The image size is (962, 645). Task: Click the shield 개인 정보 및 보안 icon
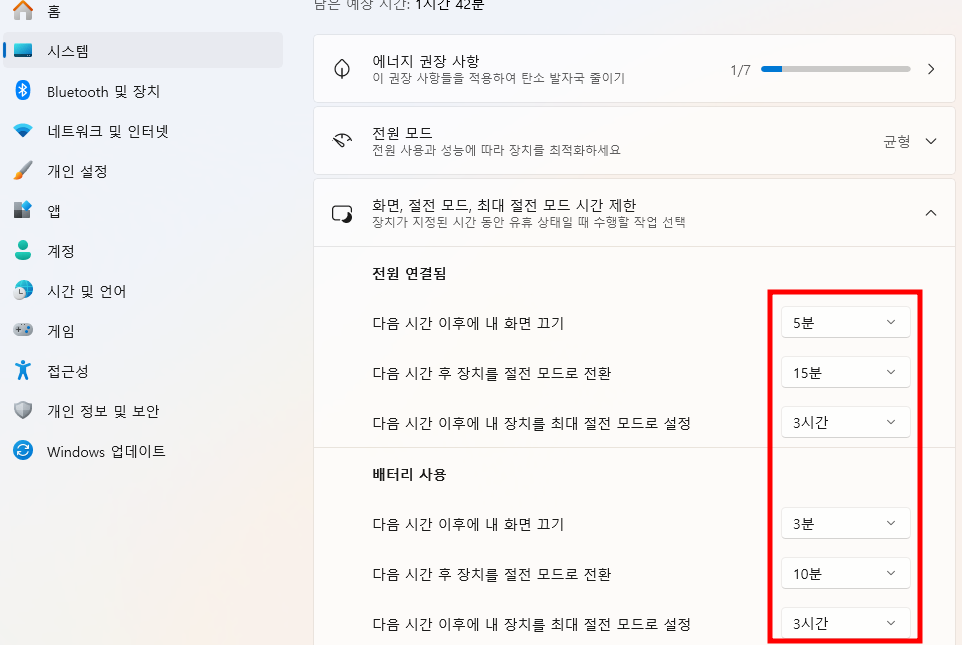(x=23, y=410)
